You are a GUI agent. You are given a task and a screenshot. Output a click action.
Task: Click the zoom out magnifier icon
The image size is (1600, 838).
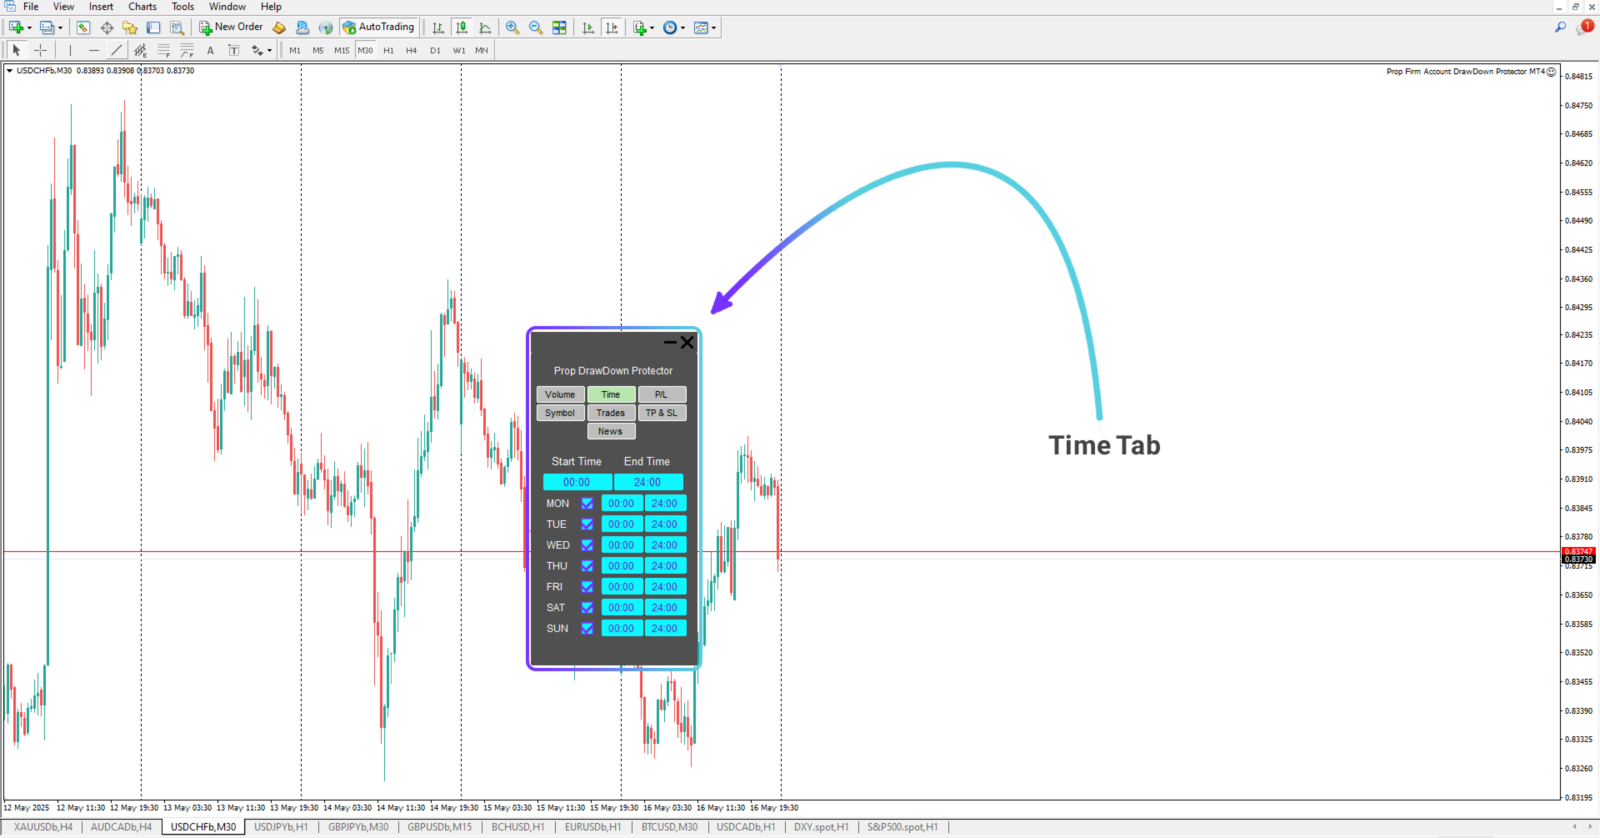536,28
